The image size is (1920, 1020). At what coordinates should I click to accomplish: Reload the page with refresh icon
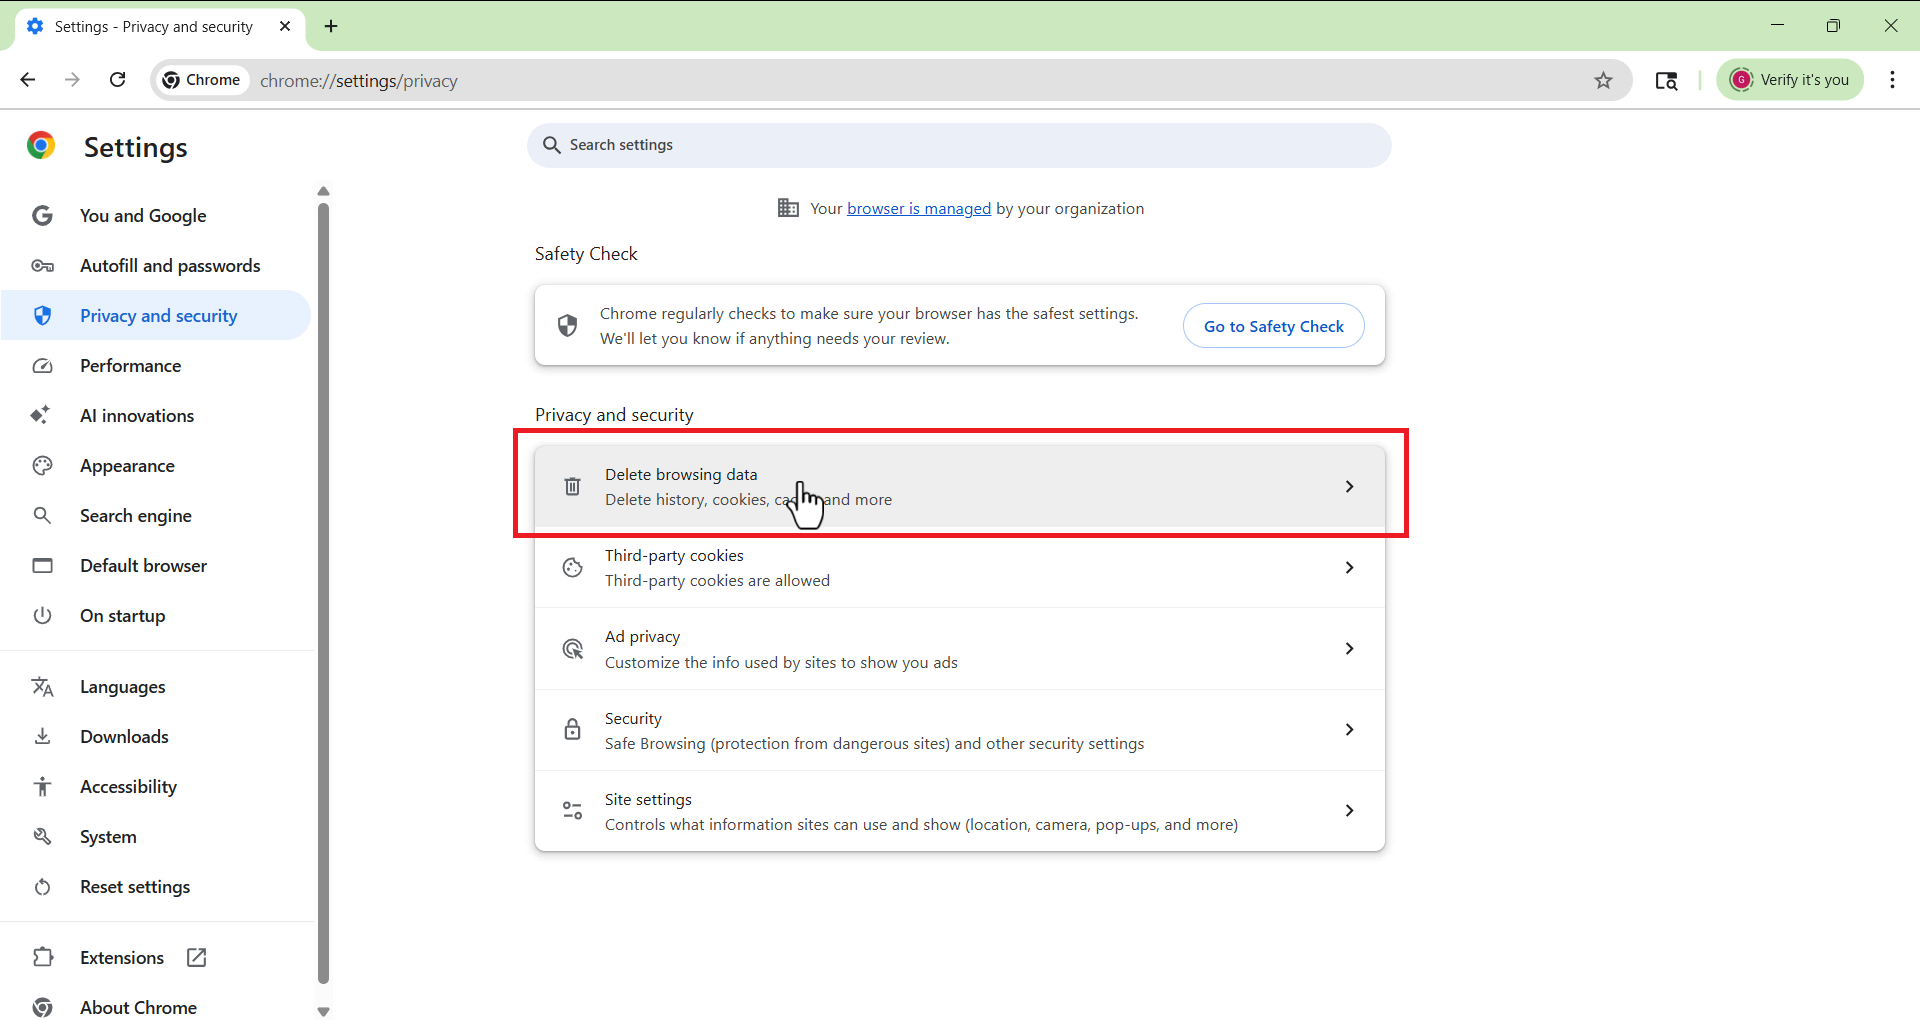pyautogui.click(x=118, y=80)
